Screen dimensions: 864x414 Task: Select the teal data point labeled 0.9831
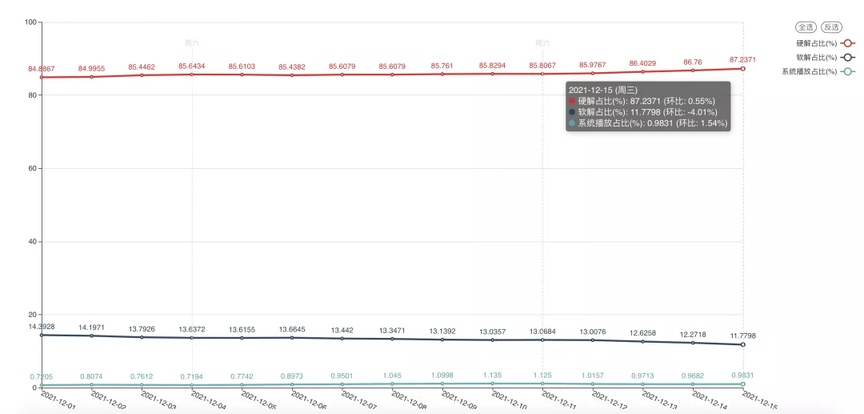coord(743,384)
